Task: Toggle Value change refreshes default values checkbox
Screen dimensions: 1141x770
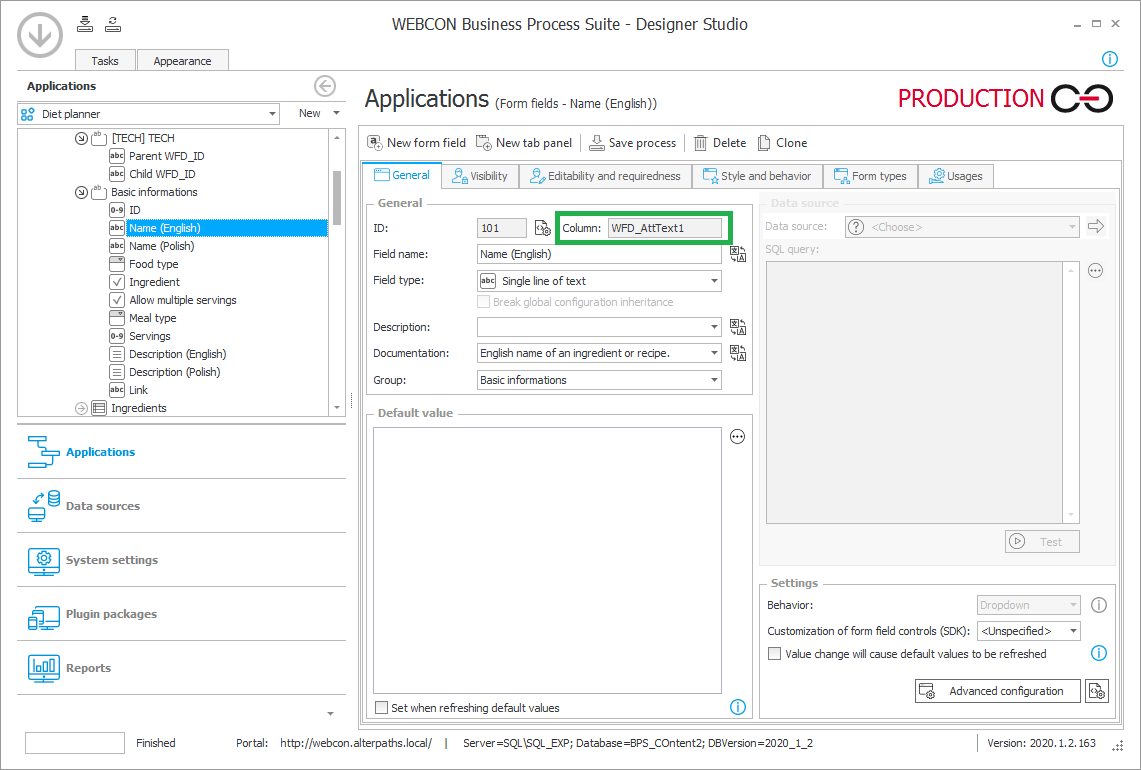Action: pyautogui.click(x=774, y=654)
